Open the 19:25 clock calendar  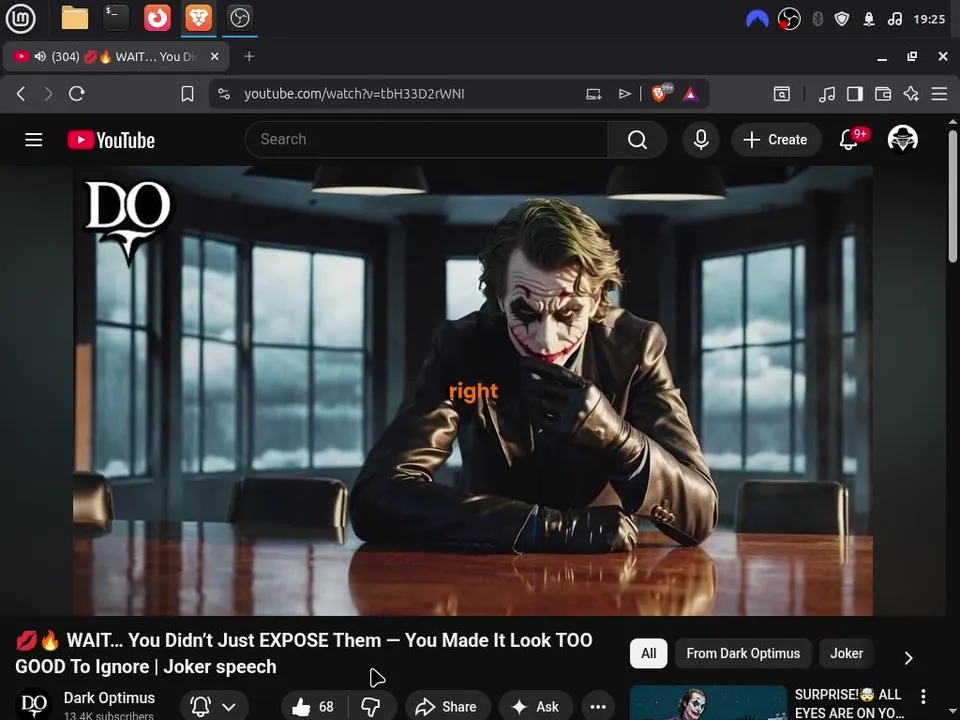[x=929, y=19]
